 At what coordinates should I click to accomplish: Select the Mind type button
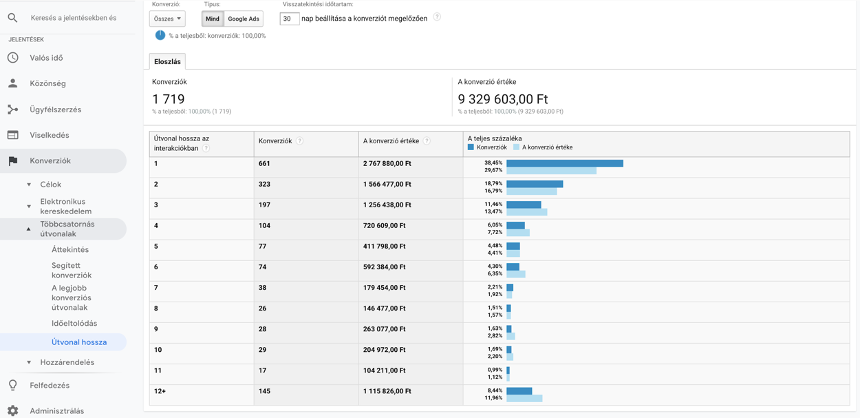click(x=212, y=19)
